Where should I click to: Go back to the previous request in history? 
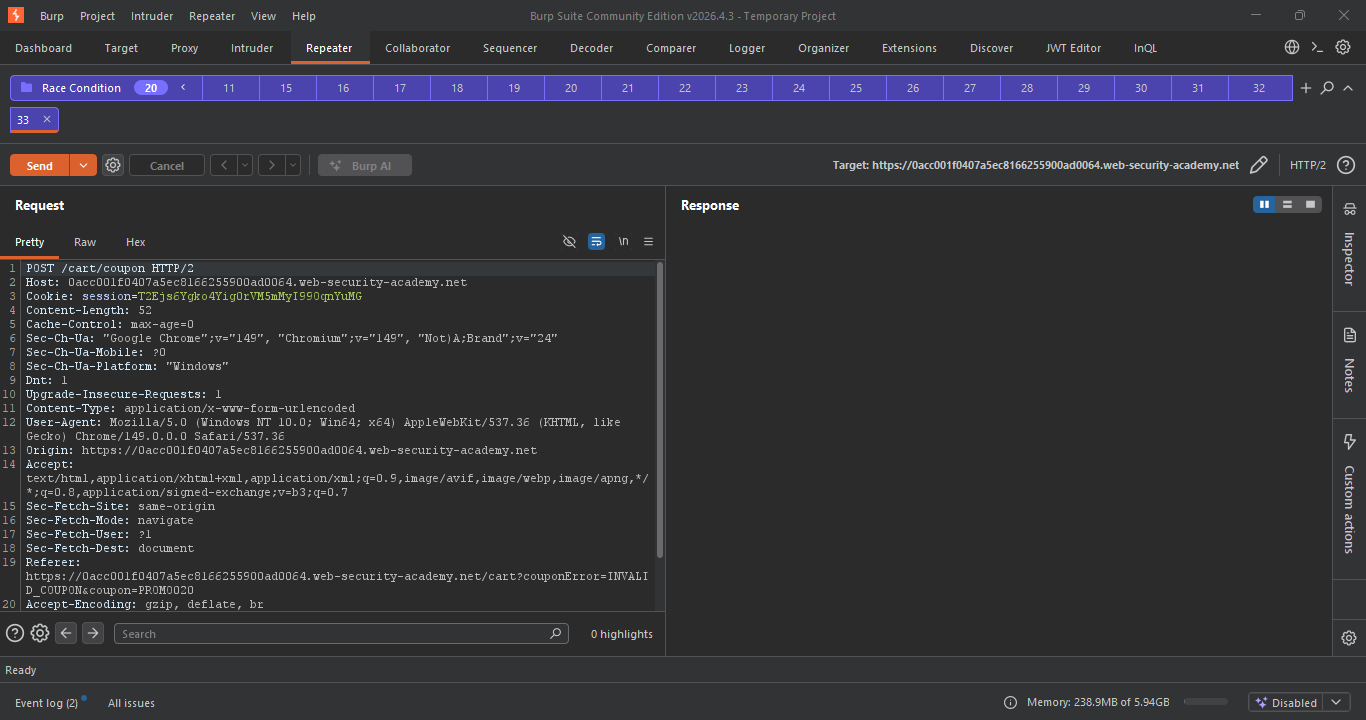pyautogui.click(x=223, y=165)
